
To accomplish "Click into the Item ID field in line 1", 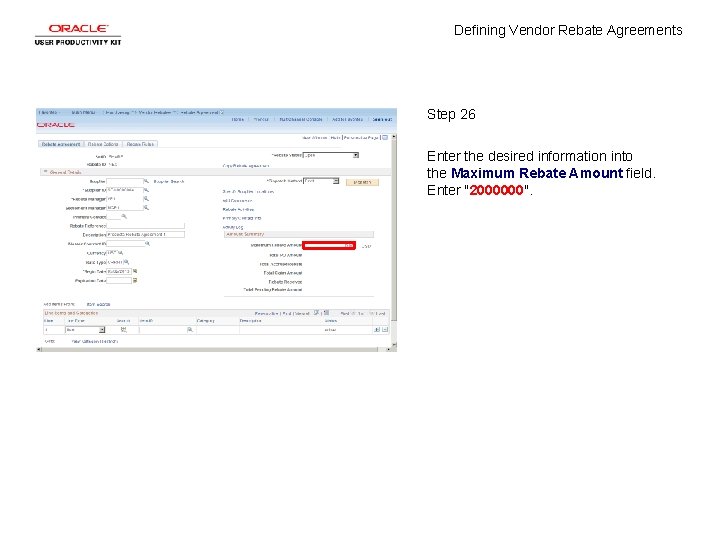I will [x=163, y=330].
